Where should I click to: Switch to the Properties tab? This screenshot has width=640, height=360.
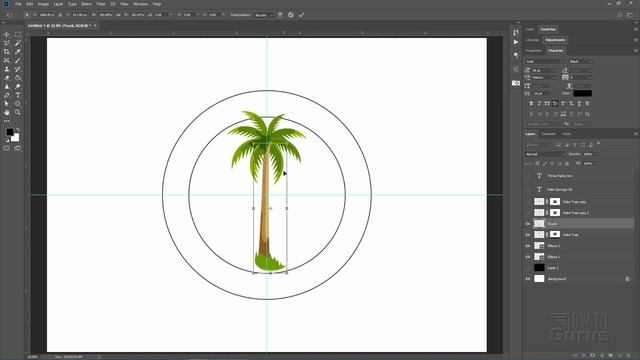click(x=533, y=51)
